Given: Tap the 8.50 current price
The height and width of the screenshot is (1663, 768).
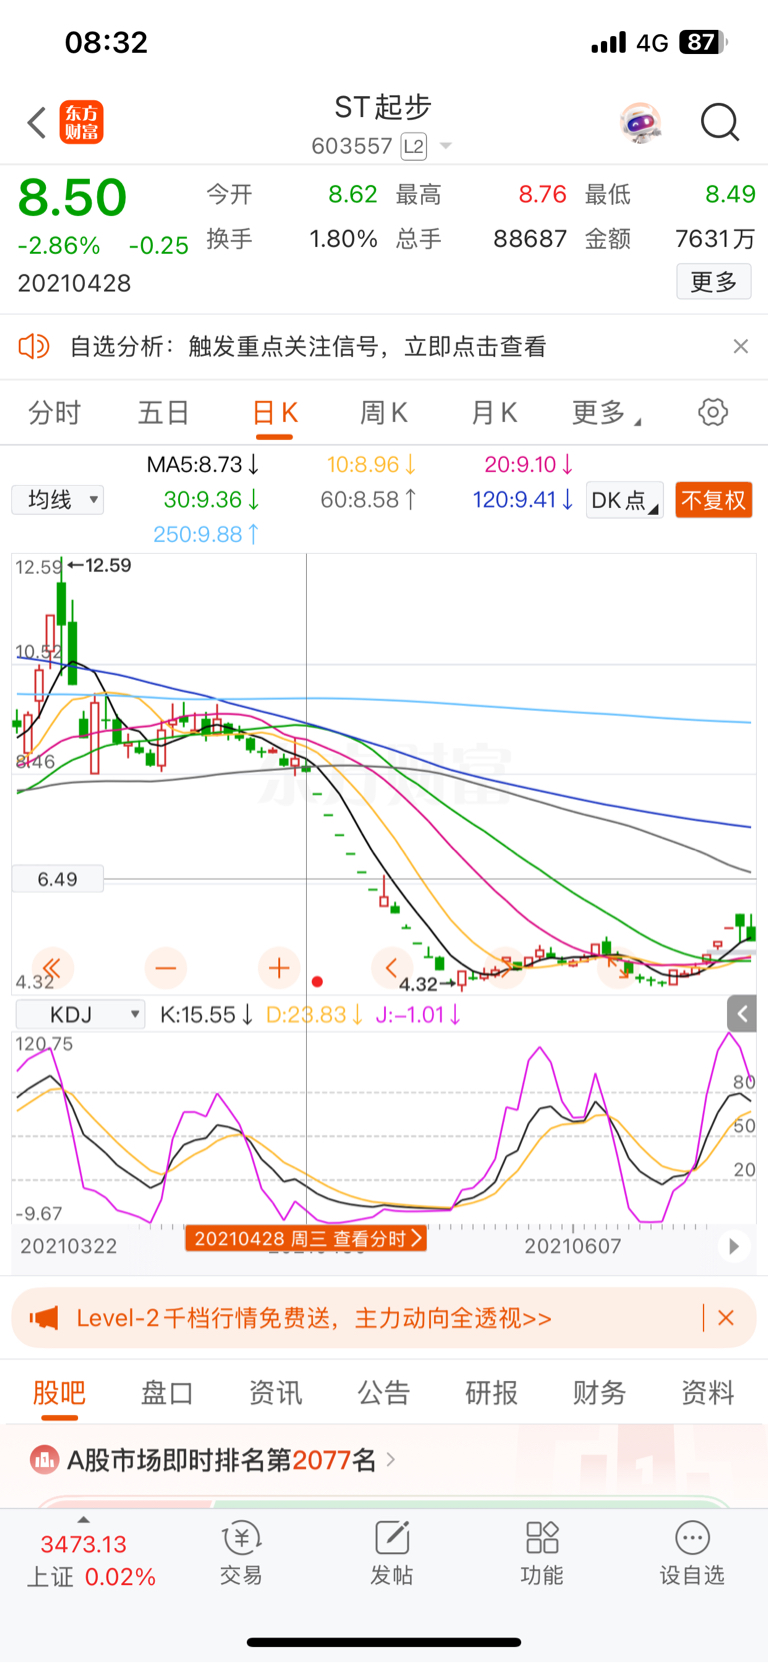Looking at the screenshot, I should coord(72,197).
